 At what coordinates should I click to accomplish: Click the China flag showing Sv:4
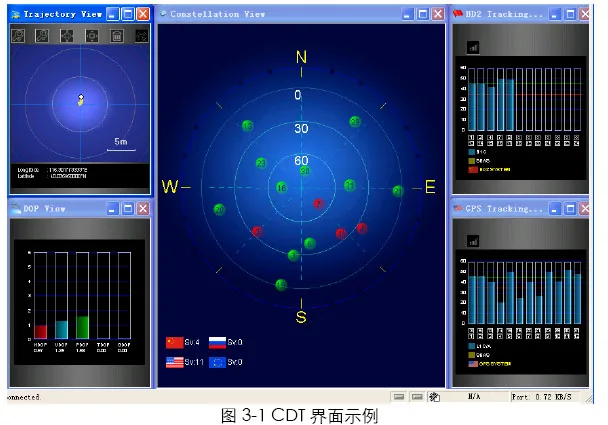(x=174, y=342)
